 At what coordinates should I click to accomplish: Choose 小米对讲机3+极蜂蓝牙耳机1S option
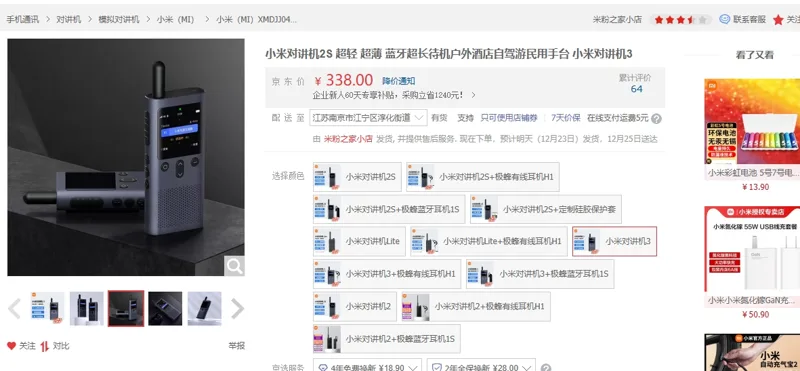coord(540,274)
